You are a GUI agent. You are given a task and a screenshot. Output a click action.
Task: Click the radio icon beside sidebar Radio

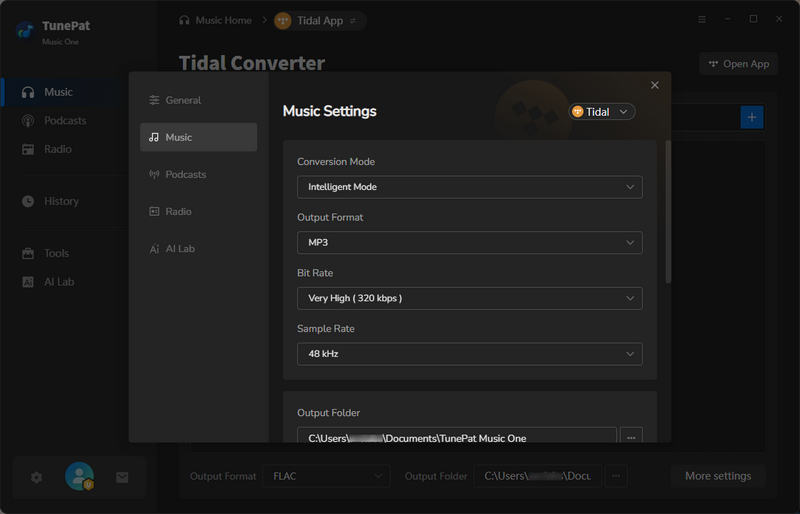[28, 149]
